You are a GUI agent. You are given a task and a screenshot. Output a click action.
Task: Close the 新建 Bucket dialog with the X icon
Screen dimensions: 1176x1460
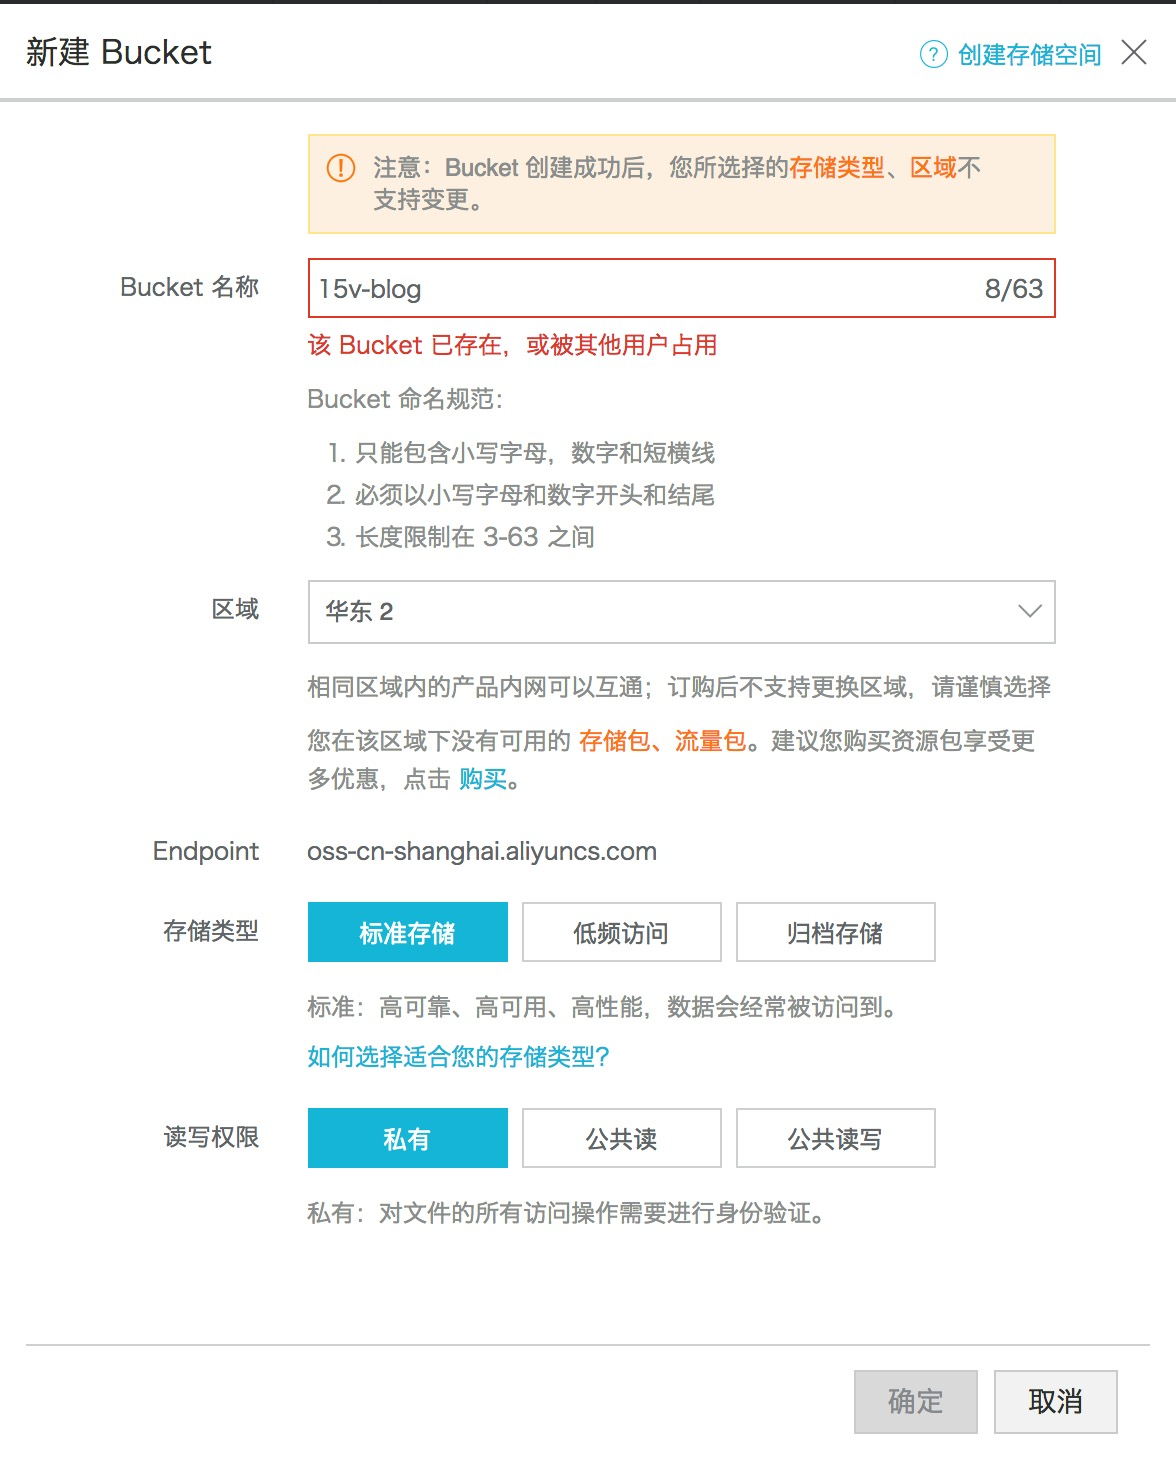click(x=1133, y=53)
